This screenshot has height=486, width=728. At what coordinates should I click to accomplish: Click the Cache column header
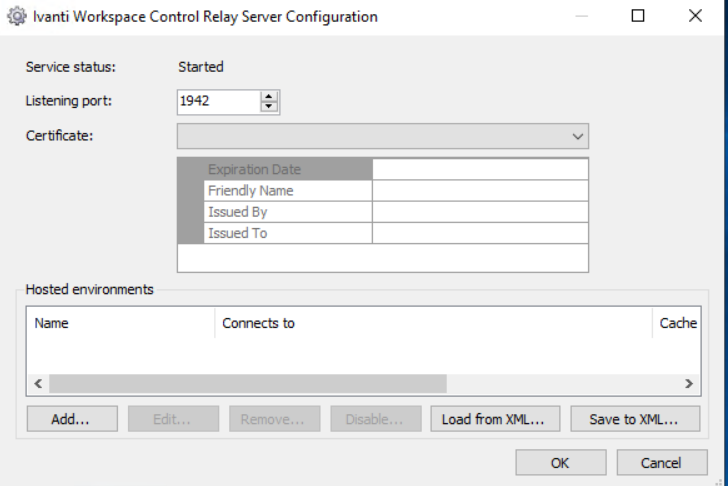pyautogui.click(x=677, y=323)
